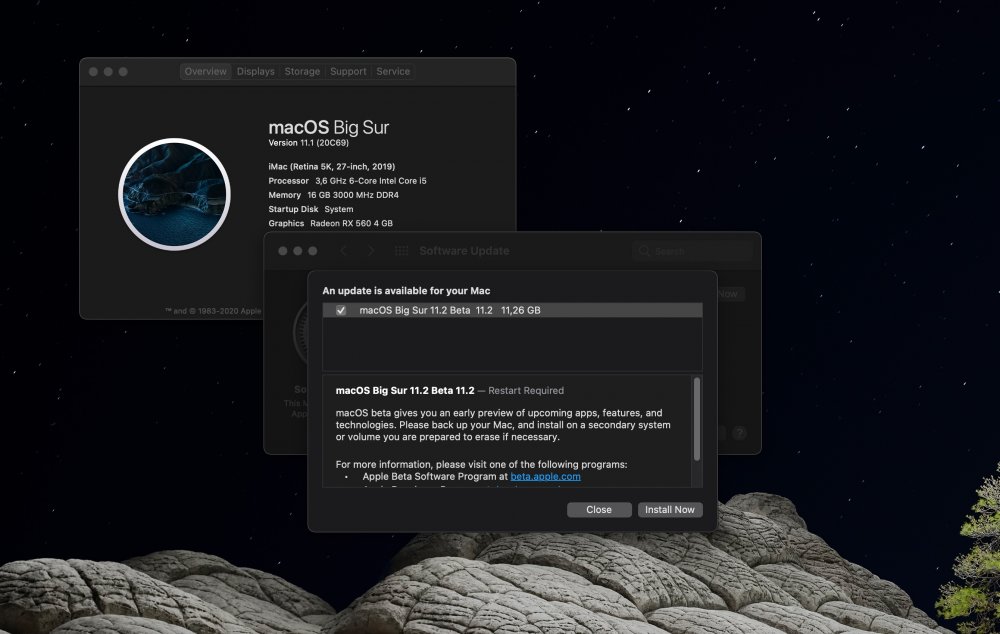
Task: Select the Support tab
Action: point(348,71)
